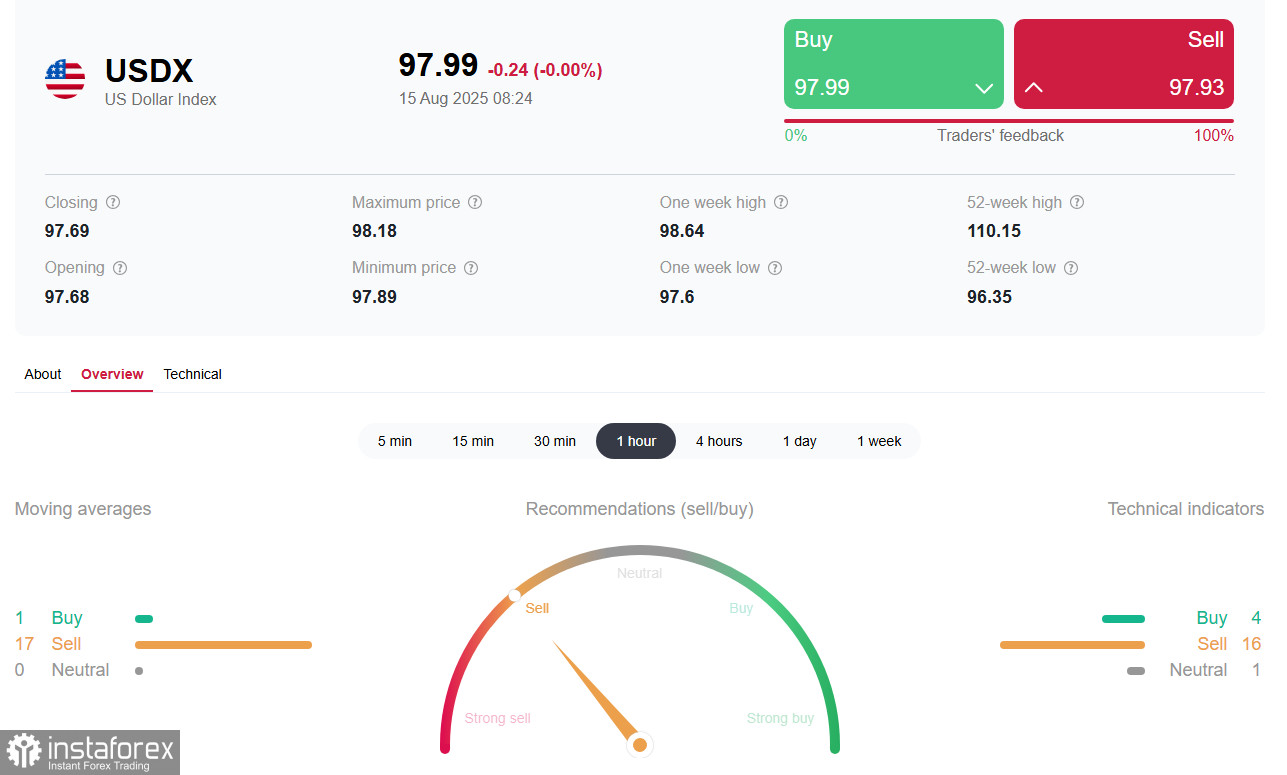Open help icon next to One week high

[781, 202]
